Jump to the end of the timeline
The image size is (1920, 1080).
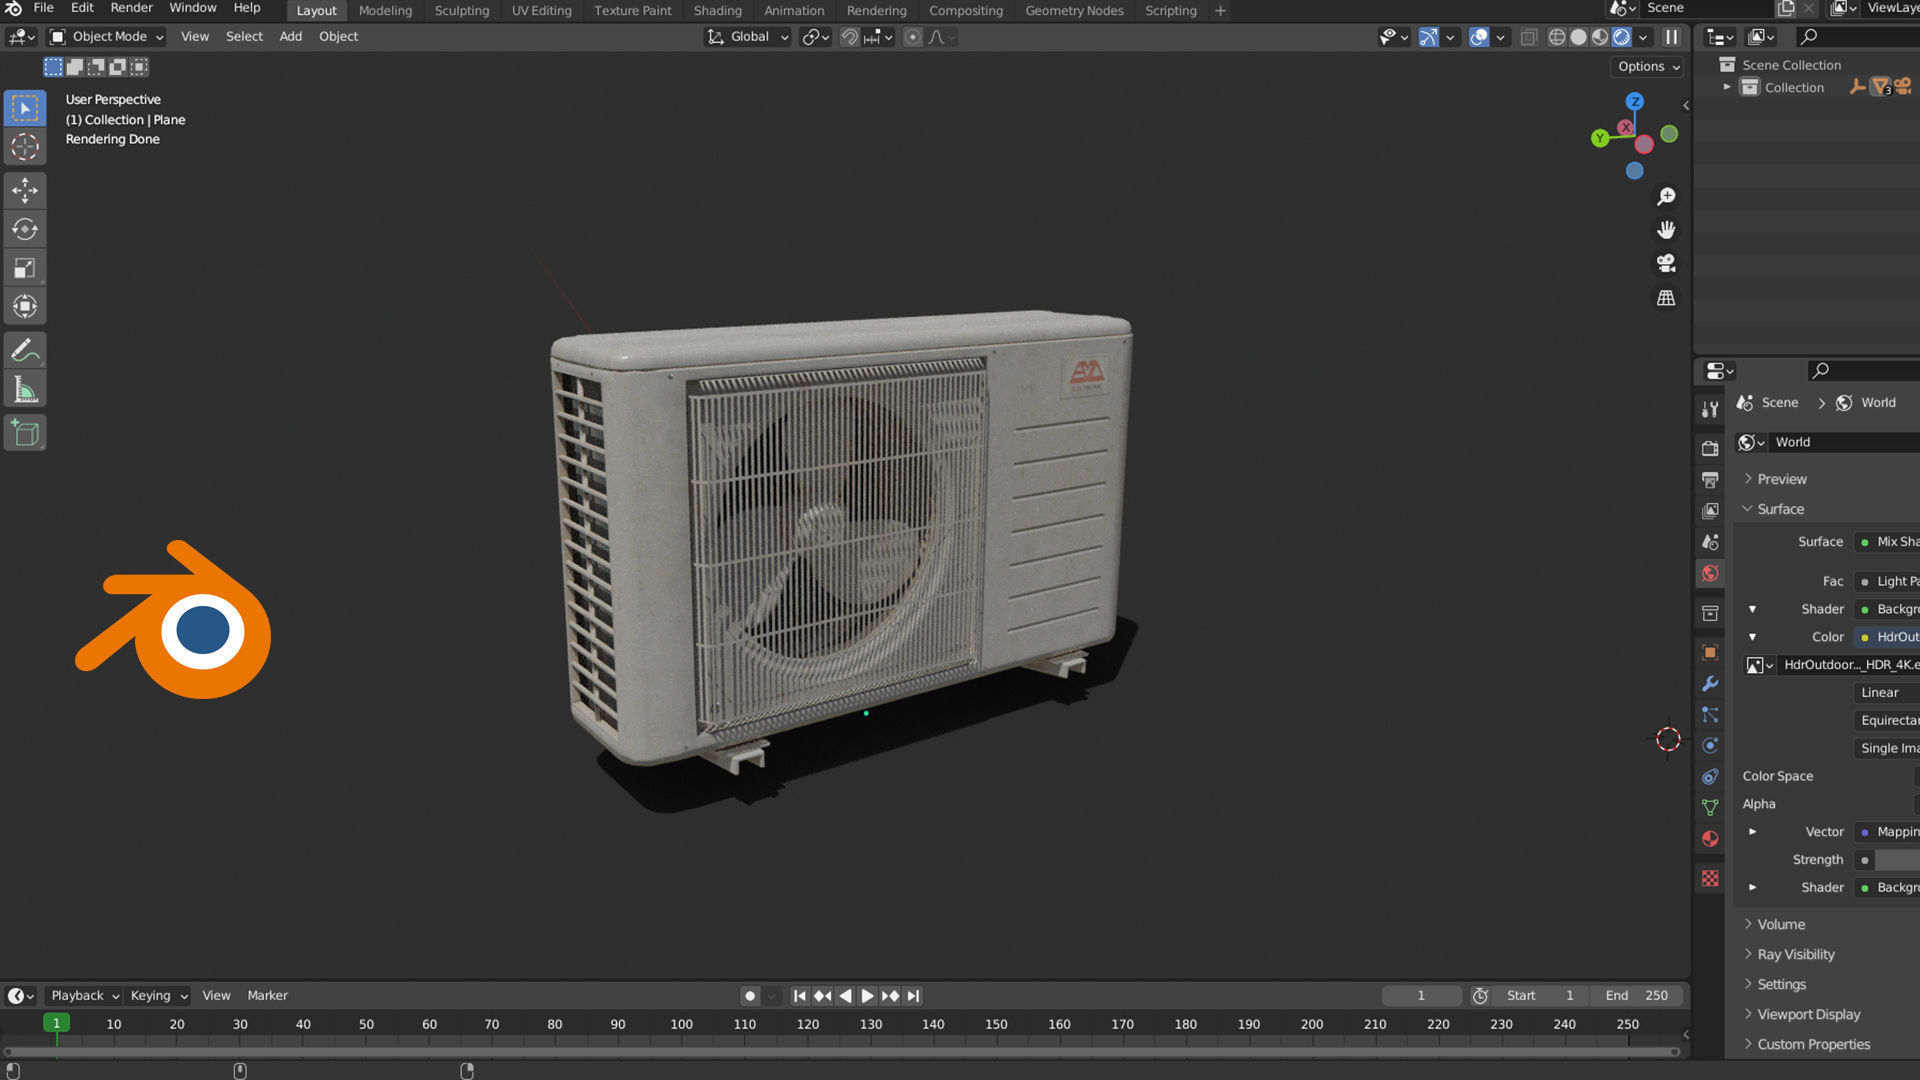point(913,996)
